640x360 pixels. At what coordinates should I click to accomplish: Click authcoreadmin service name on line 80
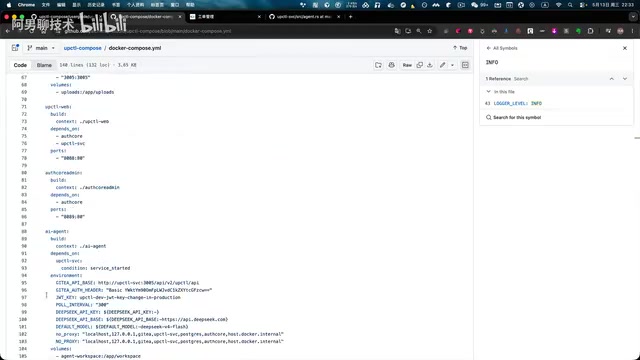[x=63, y=173]
